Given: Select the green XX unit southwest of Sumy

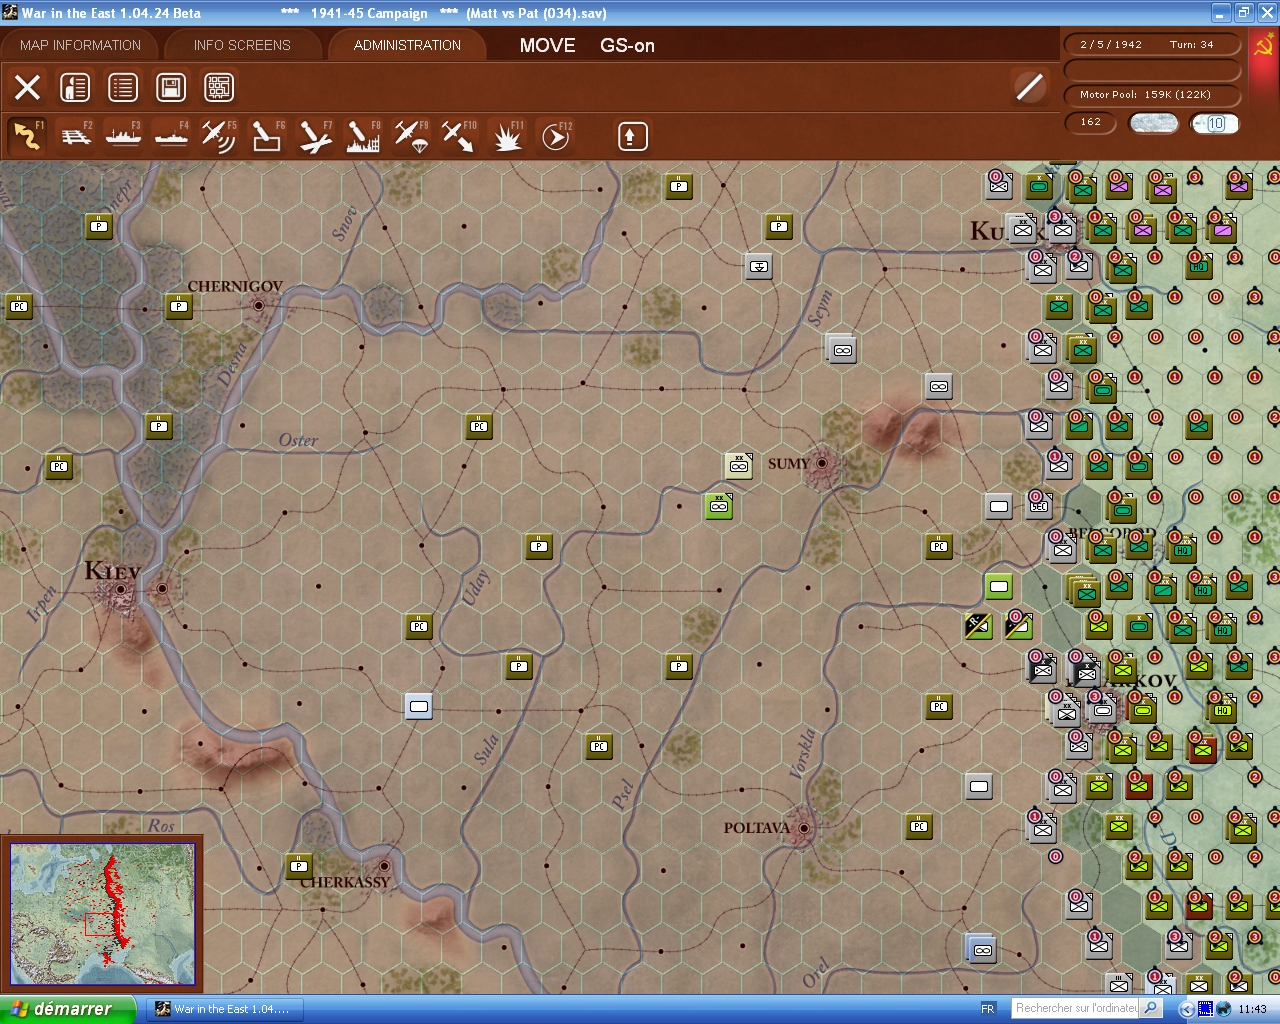Looking at the screenshot, I should coord(719,506).
